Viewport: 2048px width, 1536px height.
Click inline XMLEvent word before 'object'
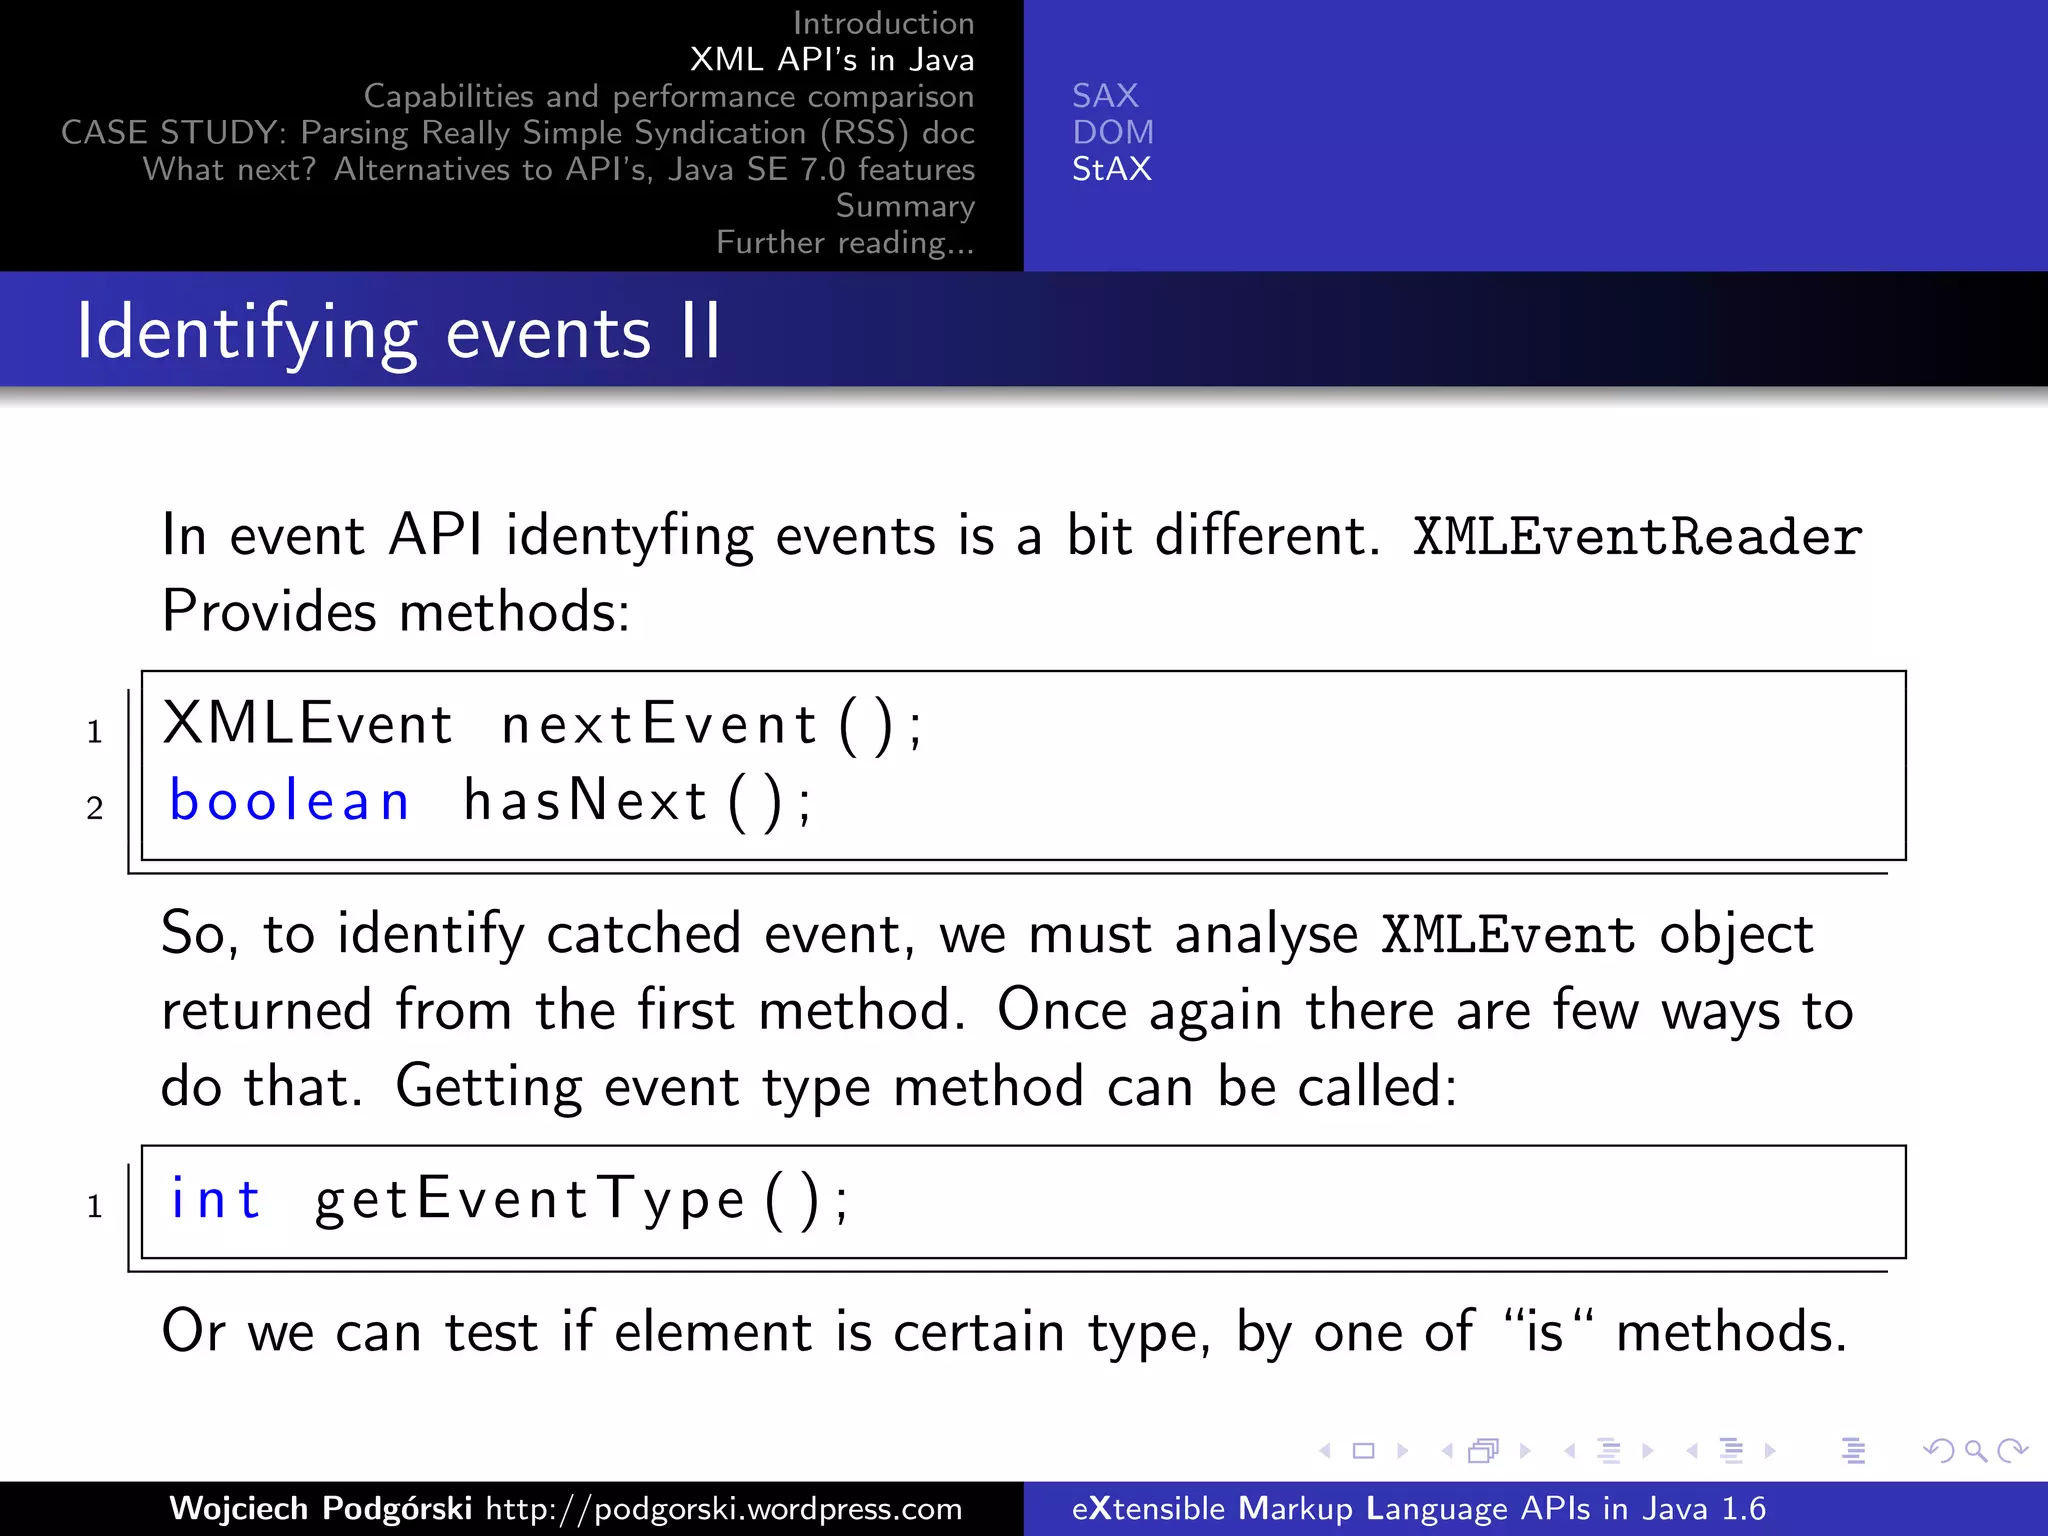[1508, 935]
